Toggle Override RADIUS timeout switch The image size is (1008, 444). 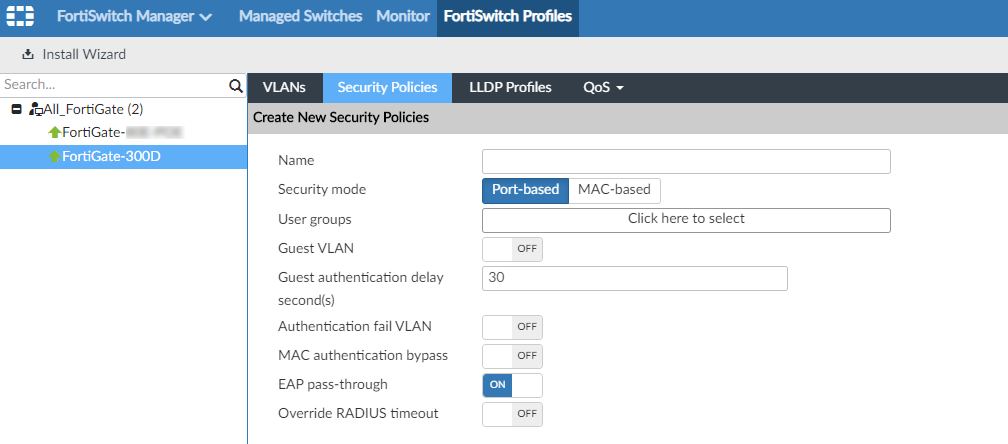(512, 413)
